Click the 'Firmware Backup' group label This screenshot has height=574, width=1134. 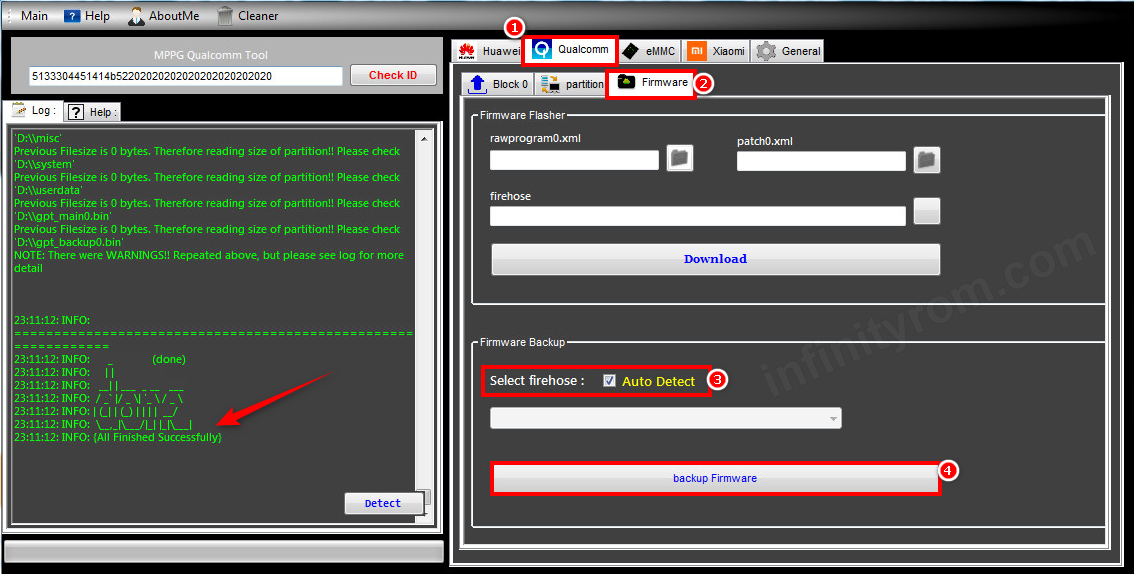[x=523, y=342]
